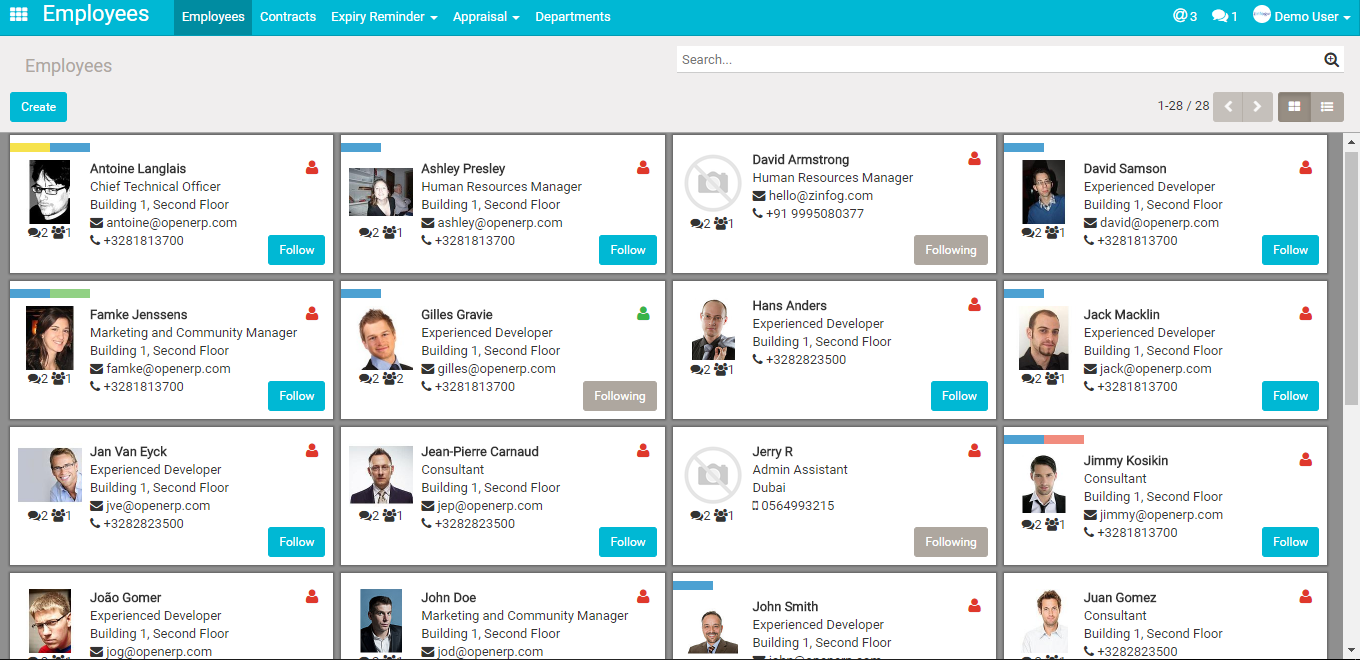Switch to kanban view icon
The image size is (1360, 660).
click(x=1294, y=106)
